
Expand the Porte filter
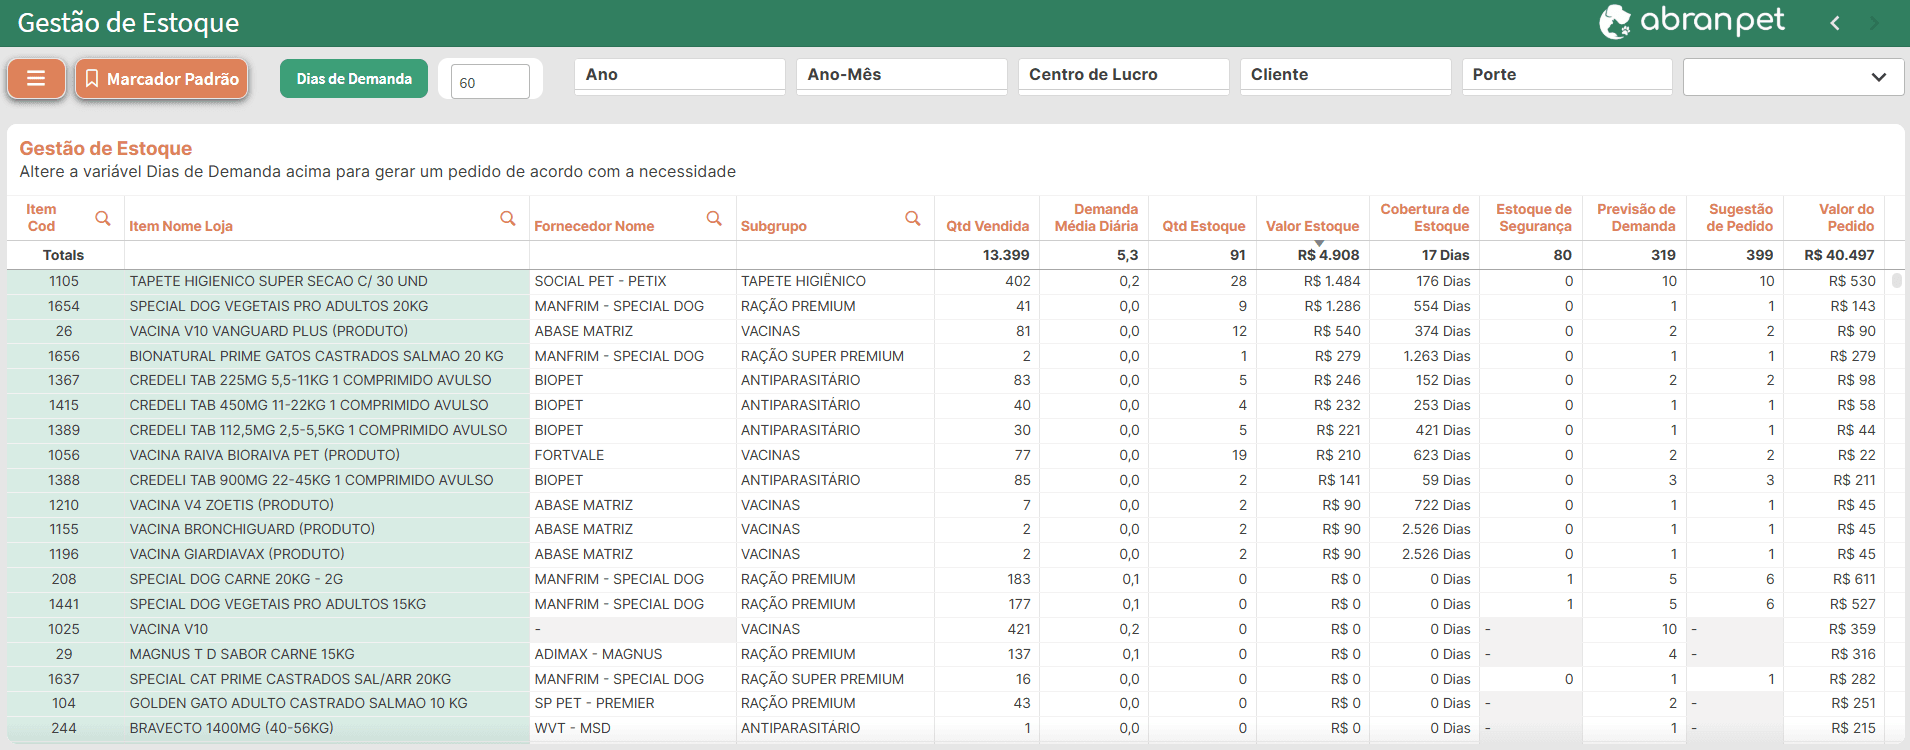pos(1567,75)
